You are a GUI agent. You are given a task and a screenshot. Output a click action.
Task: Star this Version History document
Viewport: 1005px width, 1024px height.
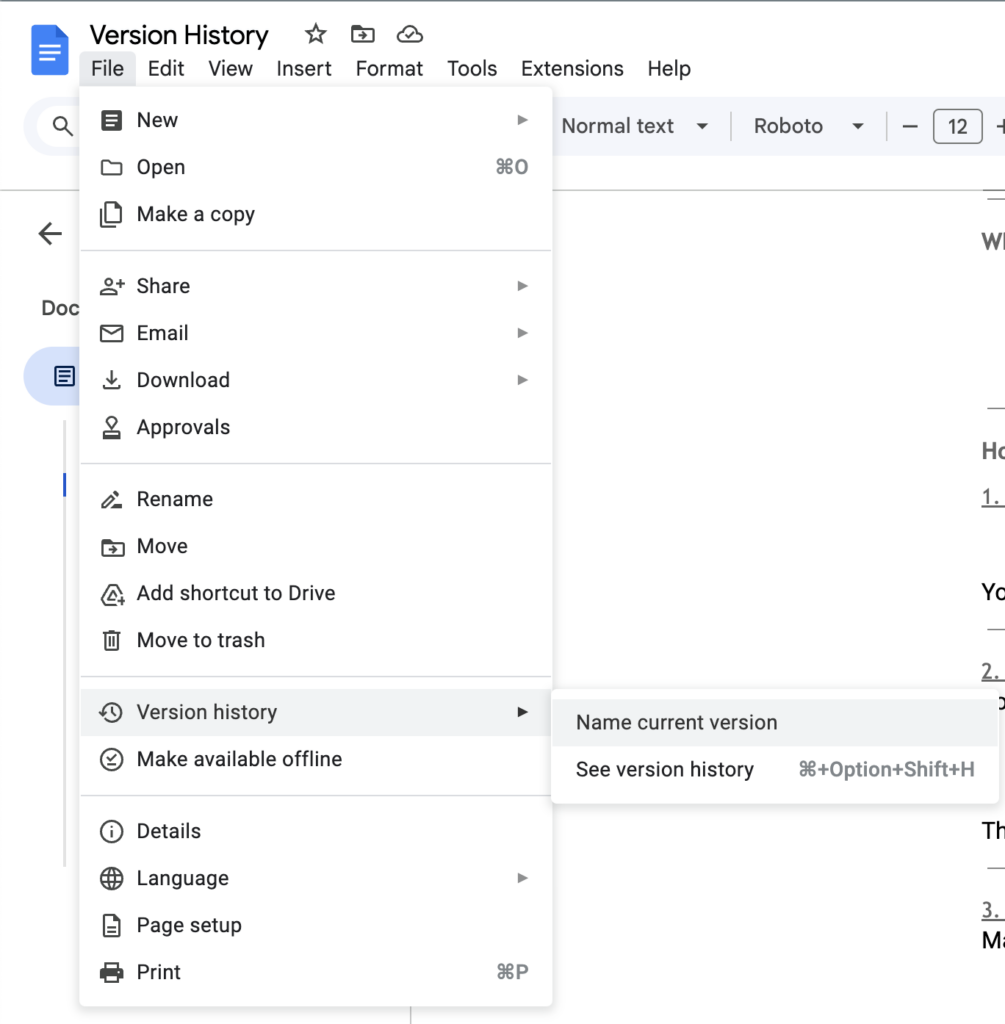[316, 35]
